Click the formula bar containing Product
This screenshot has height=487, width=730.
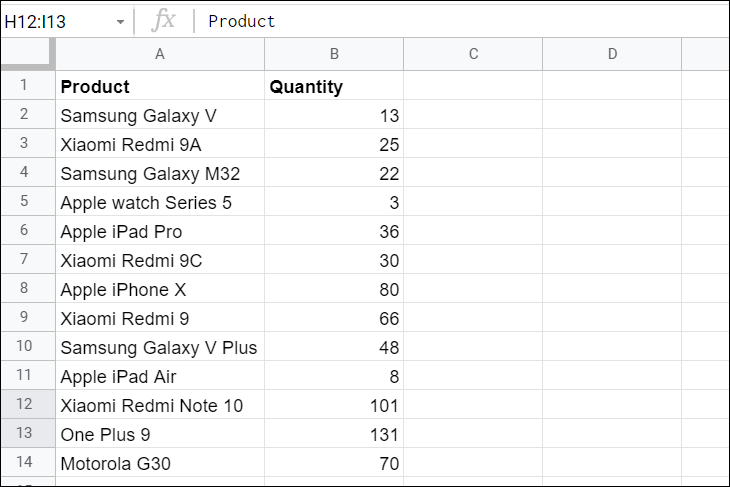(461, 21)
